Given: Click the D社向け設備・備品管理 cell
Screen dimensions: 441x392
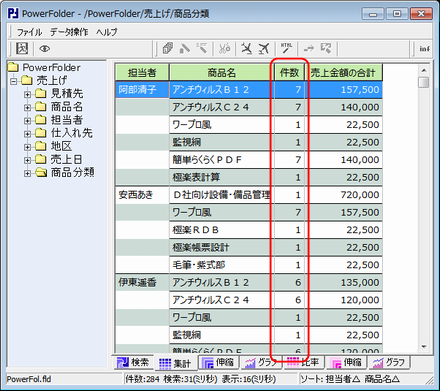Looking at the screenshot, I should point(221,195).
